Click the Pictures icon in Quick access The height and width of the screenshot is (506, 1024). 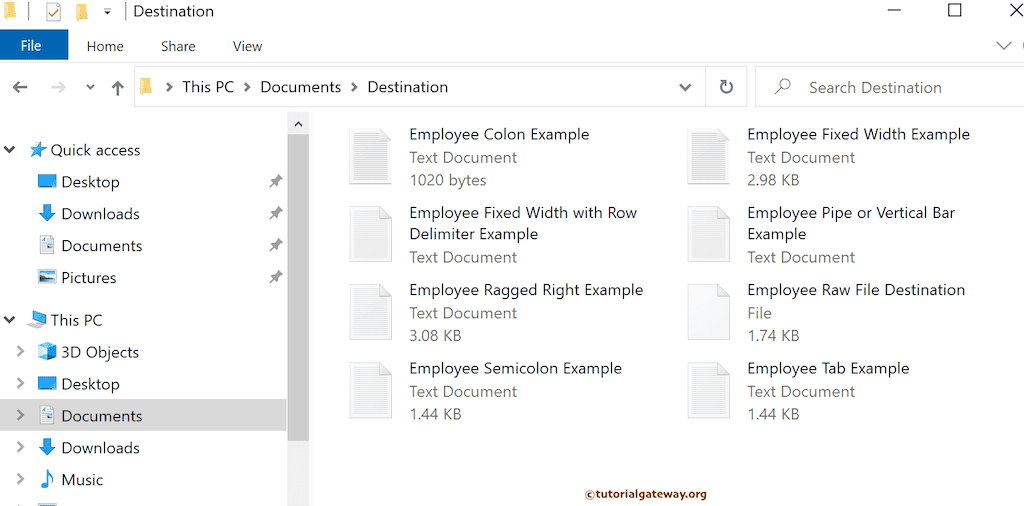click(47, 277)
